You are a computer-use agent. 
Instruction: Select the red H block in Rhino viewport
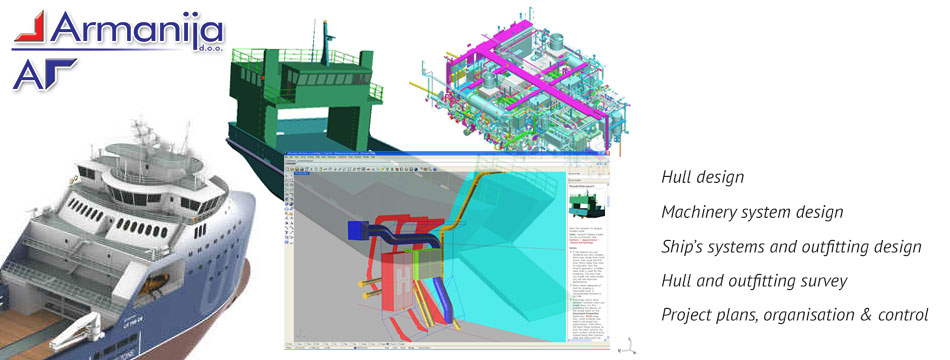click(x=398, y=282)
